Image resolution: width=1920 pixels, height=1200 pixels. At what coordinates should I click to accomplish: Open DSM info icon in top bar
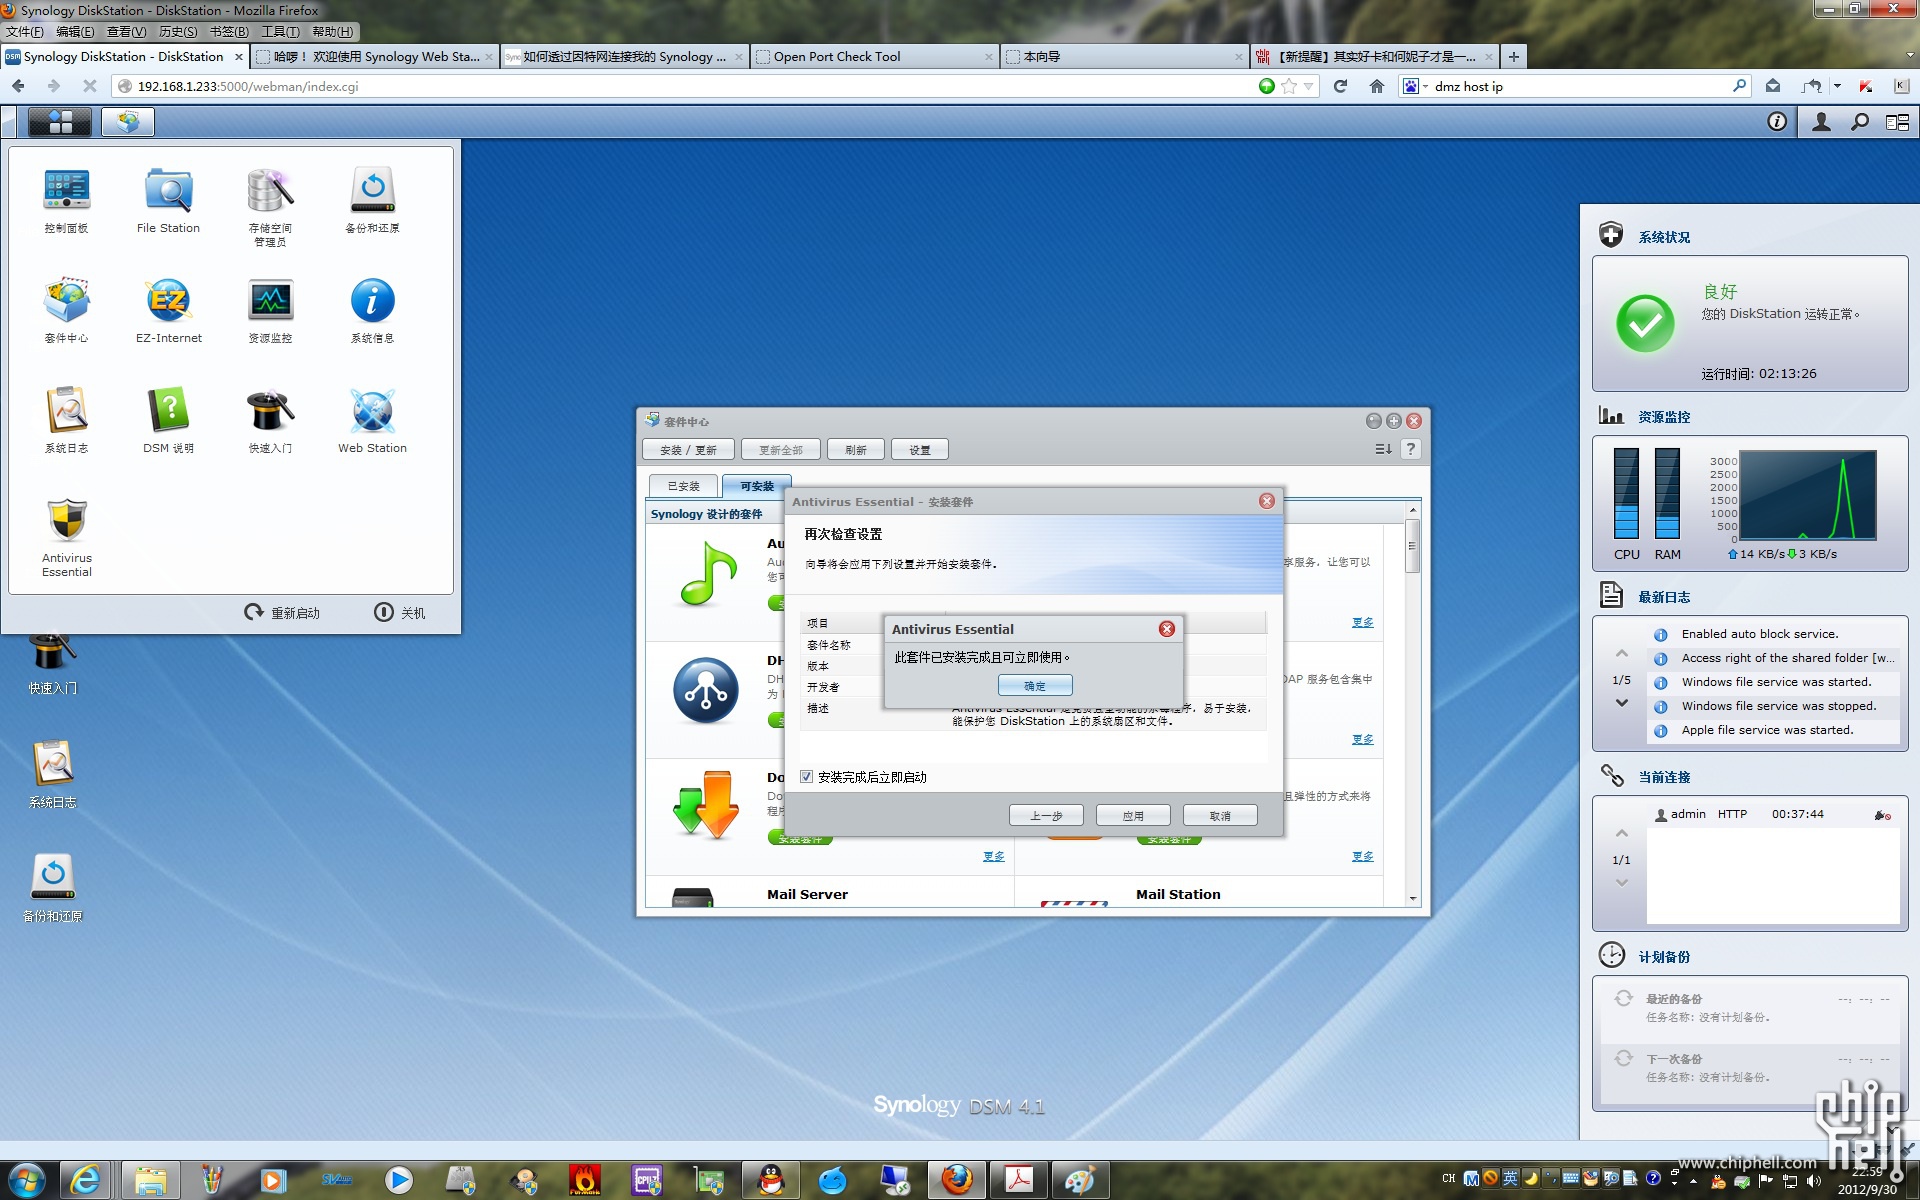click(x=1777, y=122)
